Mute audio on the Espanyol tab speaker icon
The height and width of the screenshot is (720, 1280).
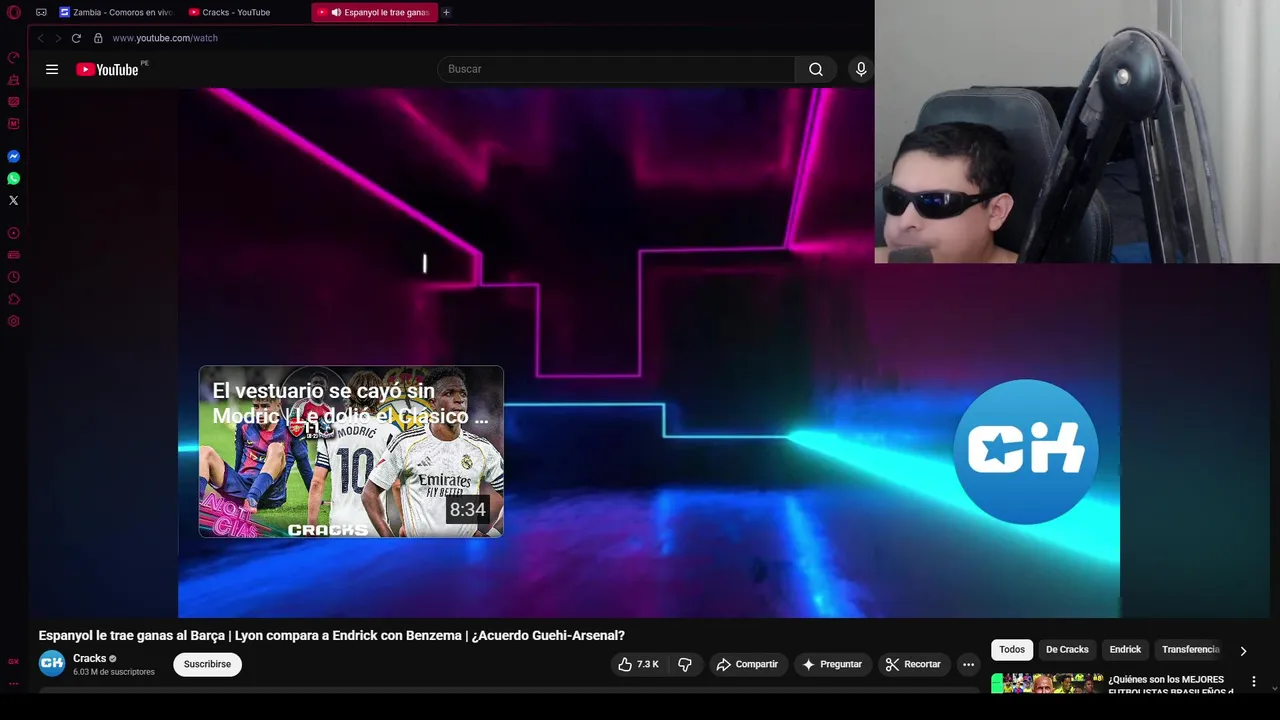pyautogui.click(x=336, y=13)
